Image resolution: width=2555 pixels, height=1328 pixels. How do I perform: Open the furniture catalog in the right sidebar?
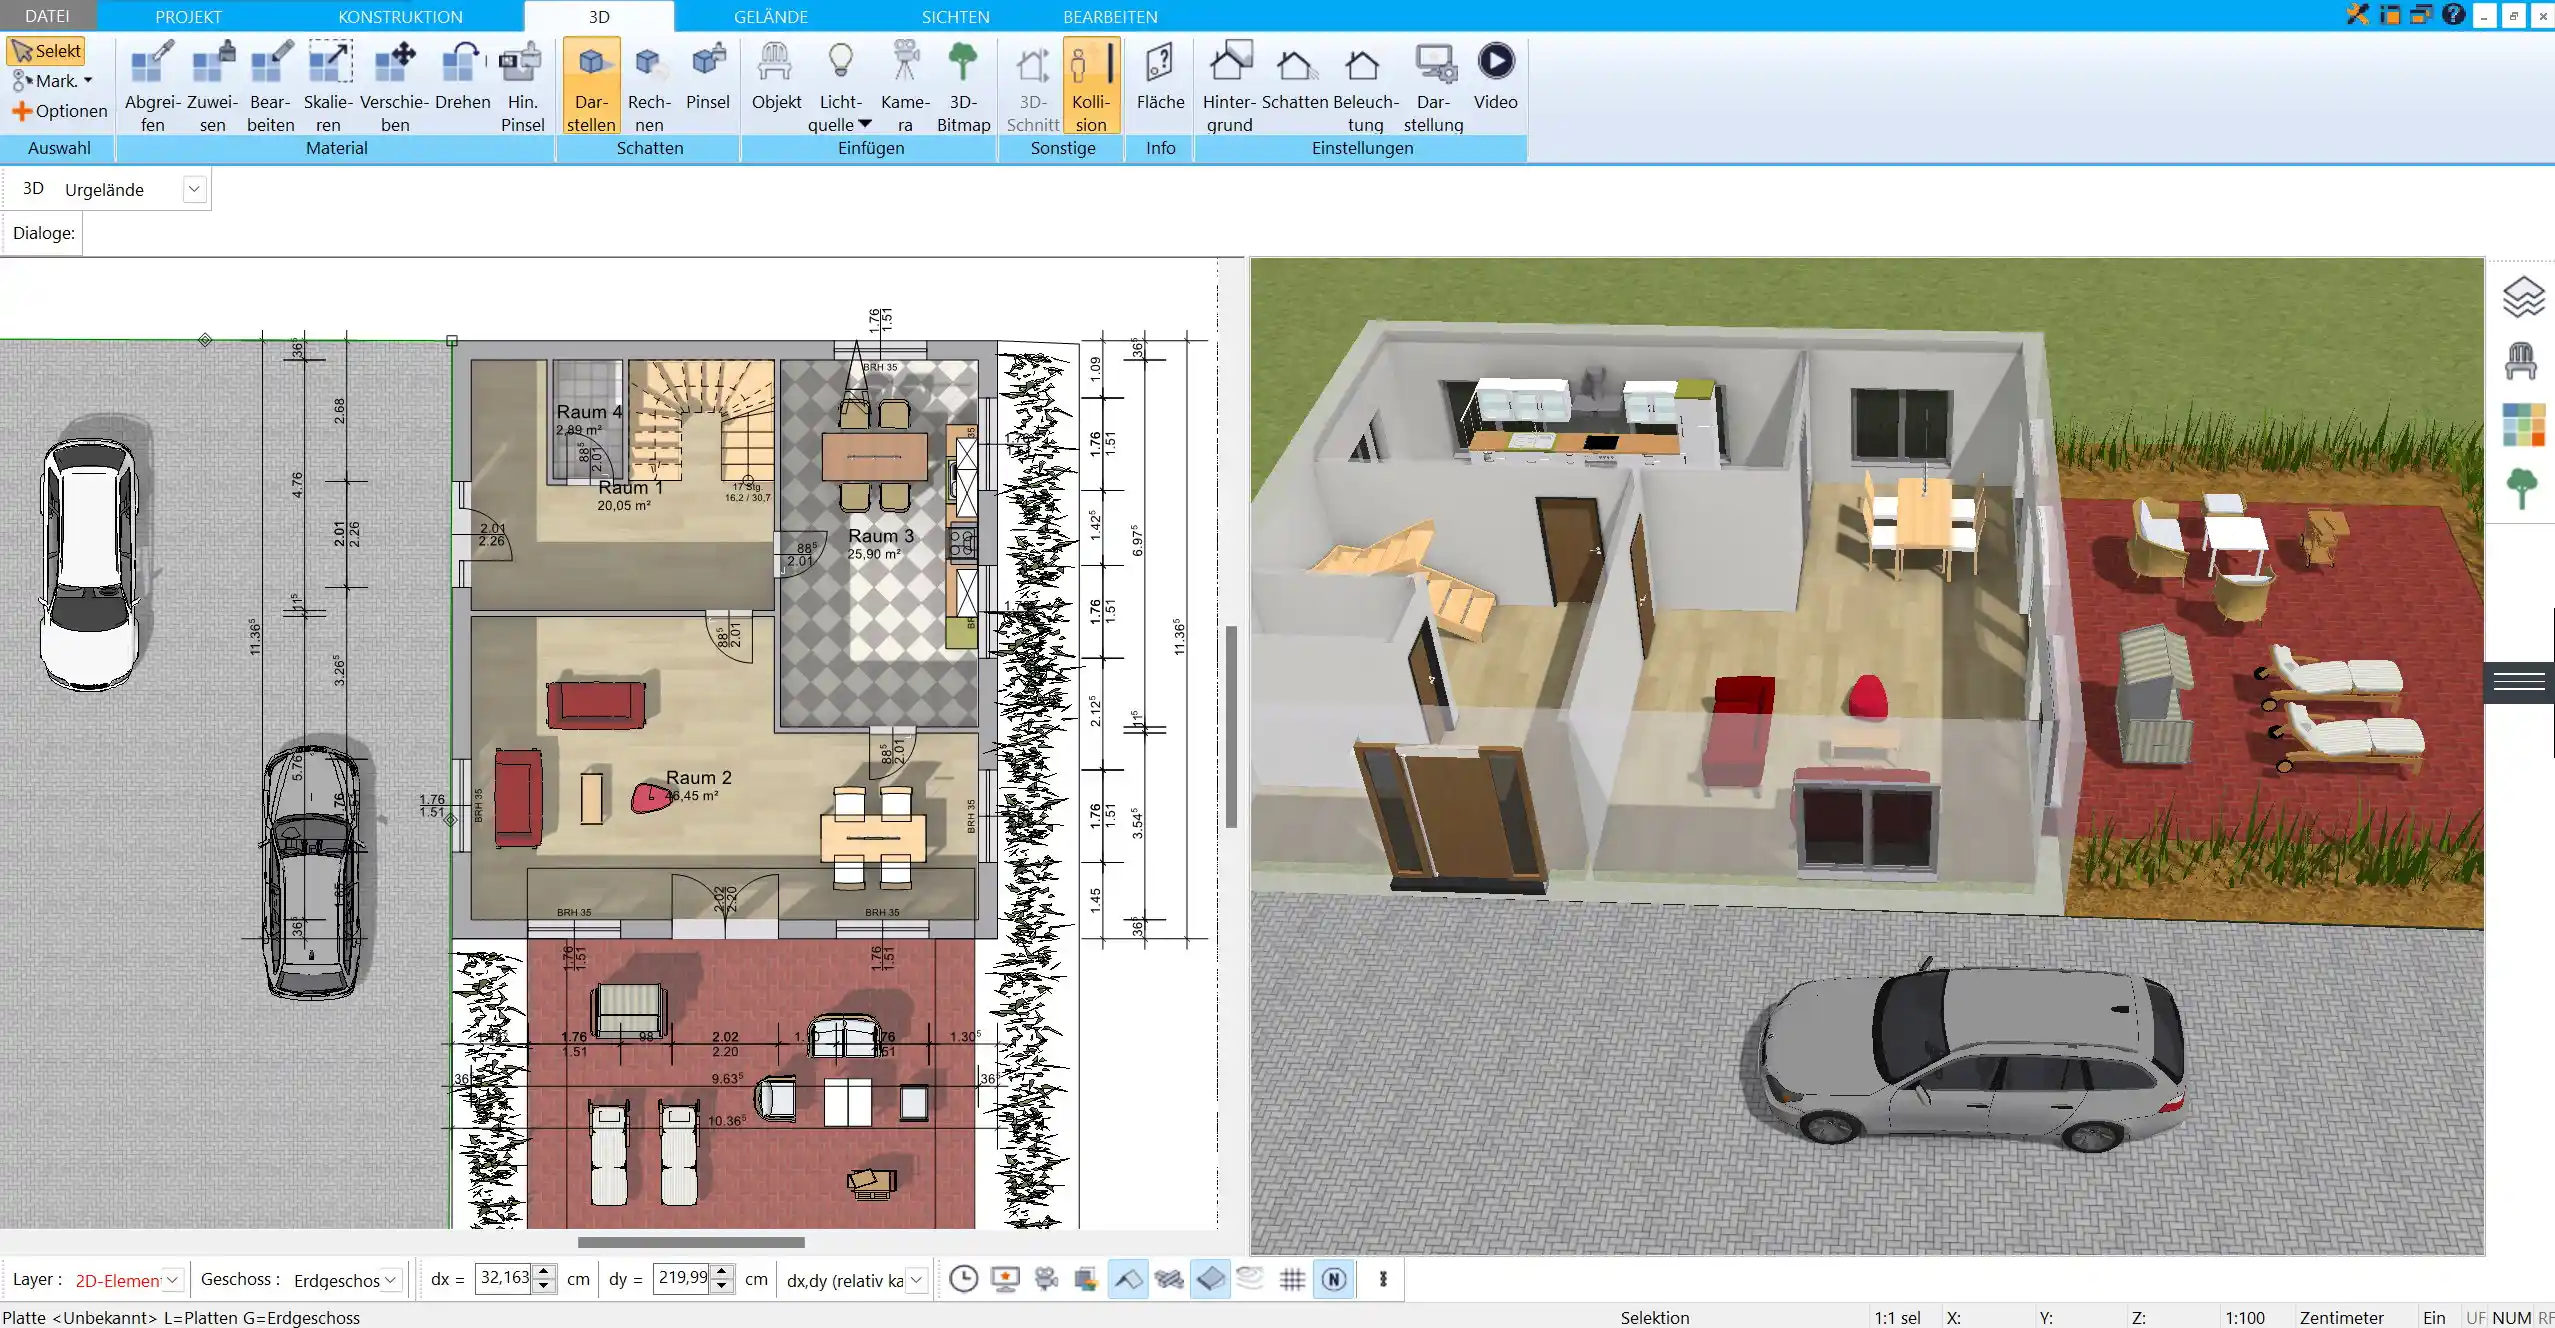(2522, 360)
